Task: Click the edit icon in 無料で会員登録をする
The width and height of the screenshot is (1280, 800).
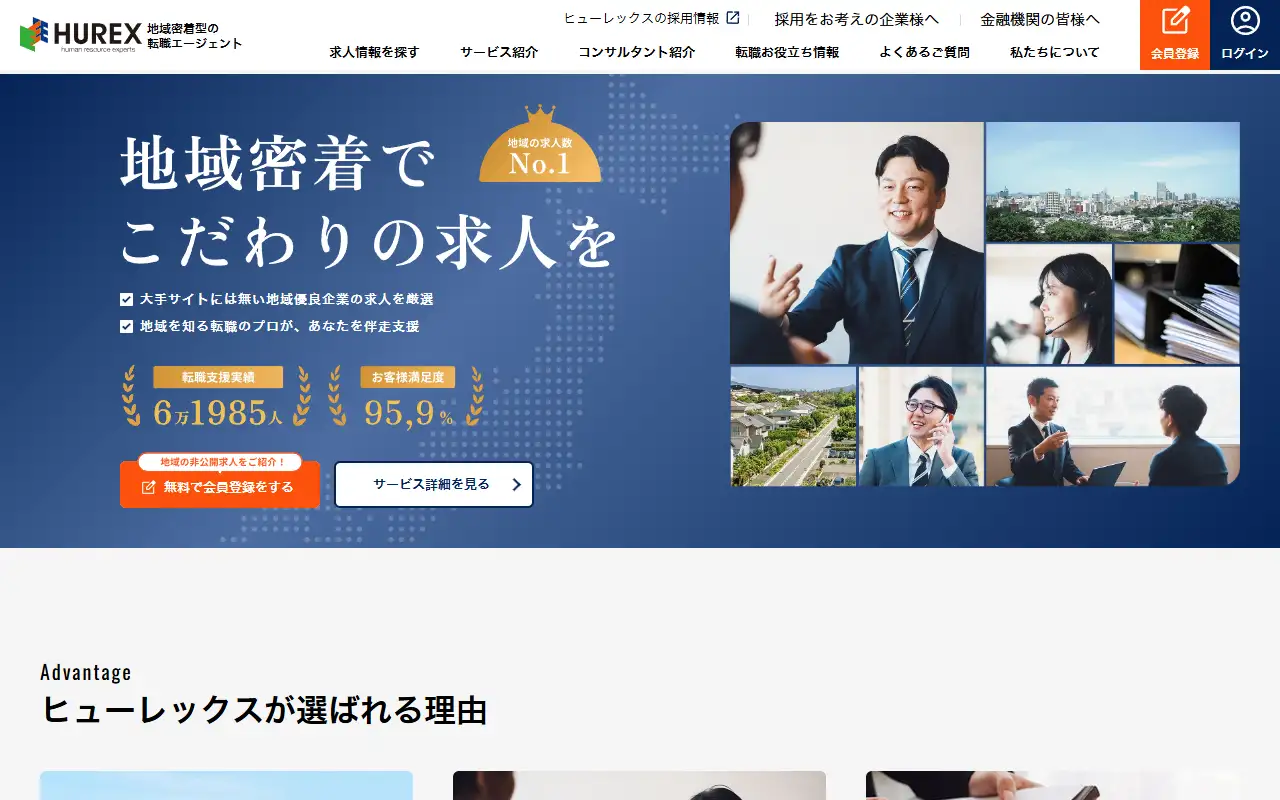Action: point(149,487)
